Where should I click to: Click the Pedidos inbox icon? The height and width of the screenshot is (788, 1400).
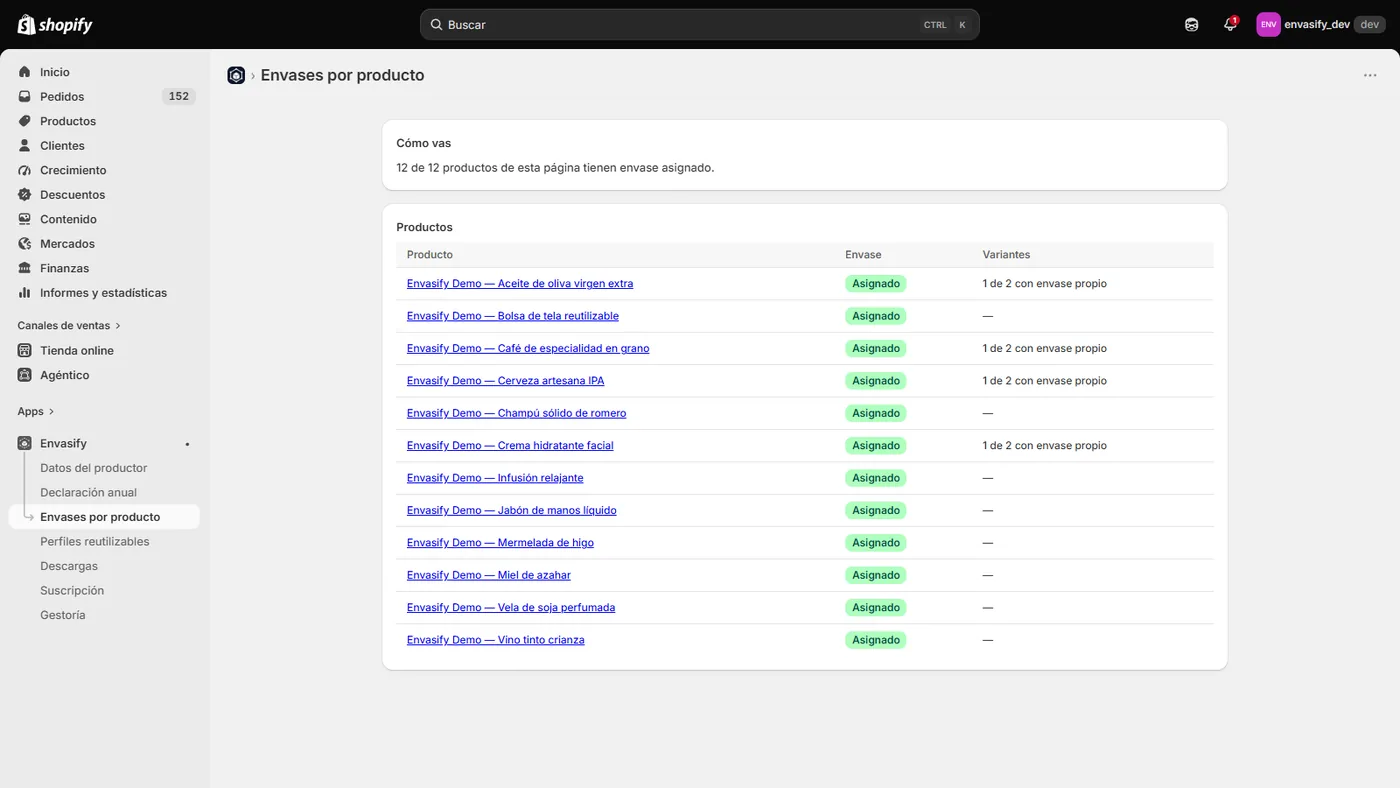[x=25, y=97]
